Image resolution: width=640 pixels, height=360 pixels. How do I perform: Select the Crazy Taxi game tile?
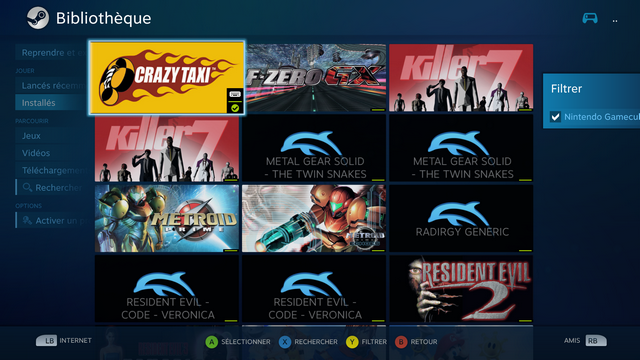[x=167, y=78]
